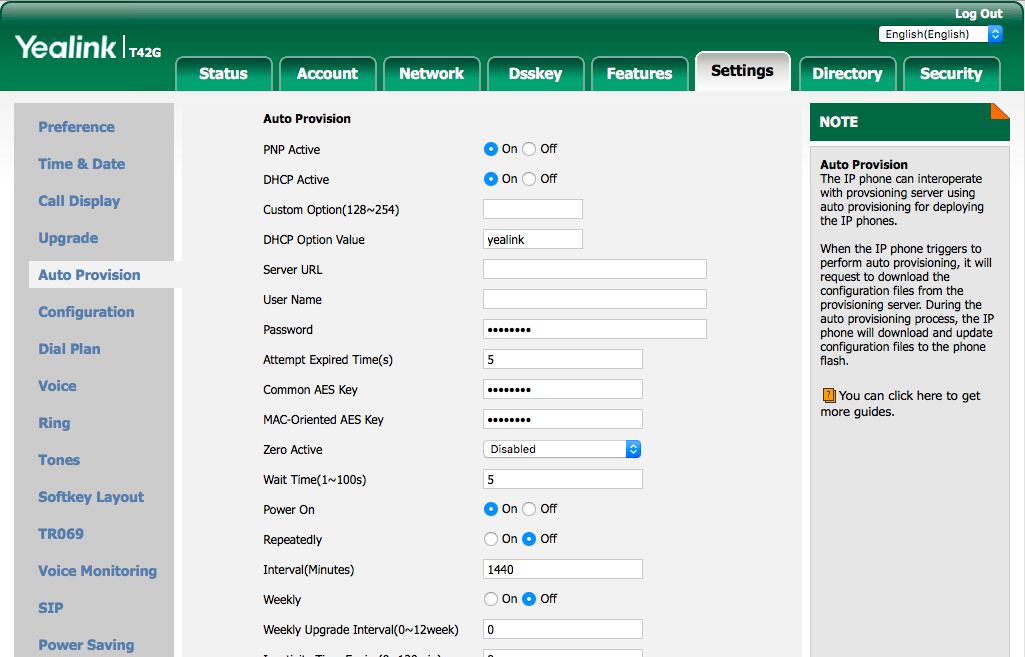Image resolution: width=1025 pixels, height=657 pixels.
Task: Click the help guide icon in the note panel
Action: point(828,396)
